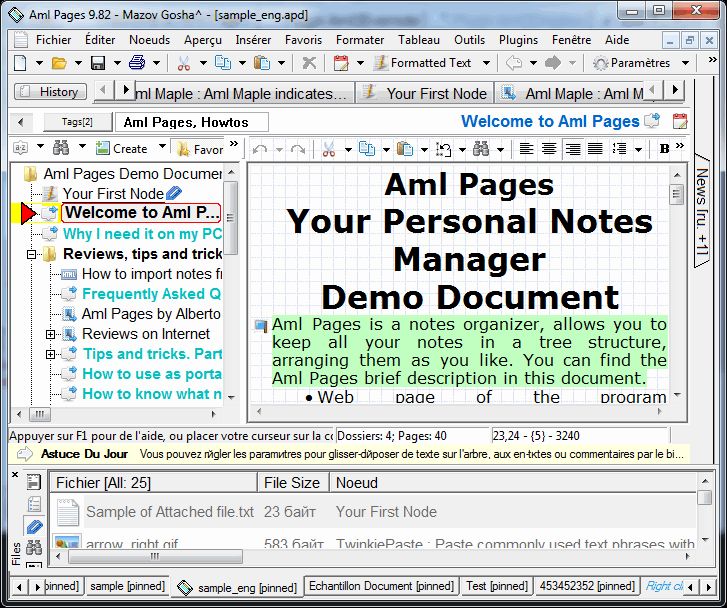The height and width of the screenshot is (608, 727).
Task: Open Formatted Text dropdown arrow
Action: tap(486, 63)
